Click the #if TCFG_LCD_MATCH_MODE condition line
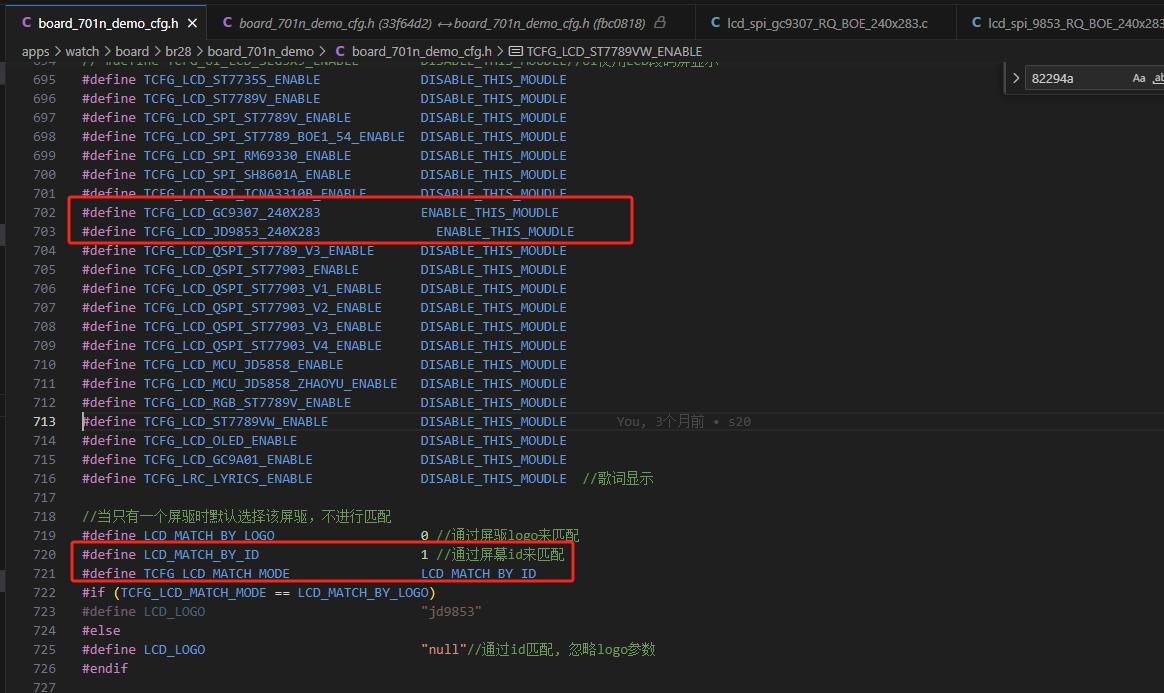The image size is (1164, 693). coord(258,592)
